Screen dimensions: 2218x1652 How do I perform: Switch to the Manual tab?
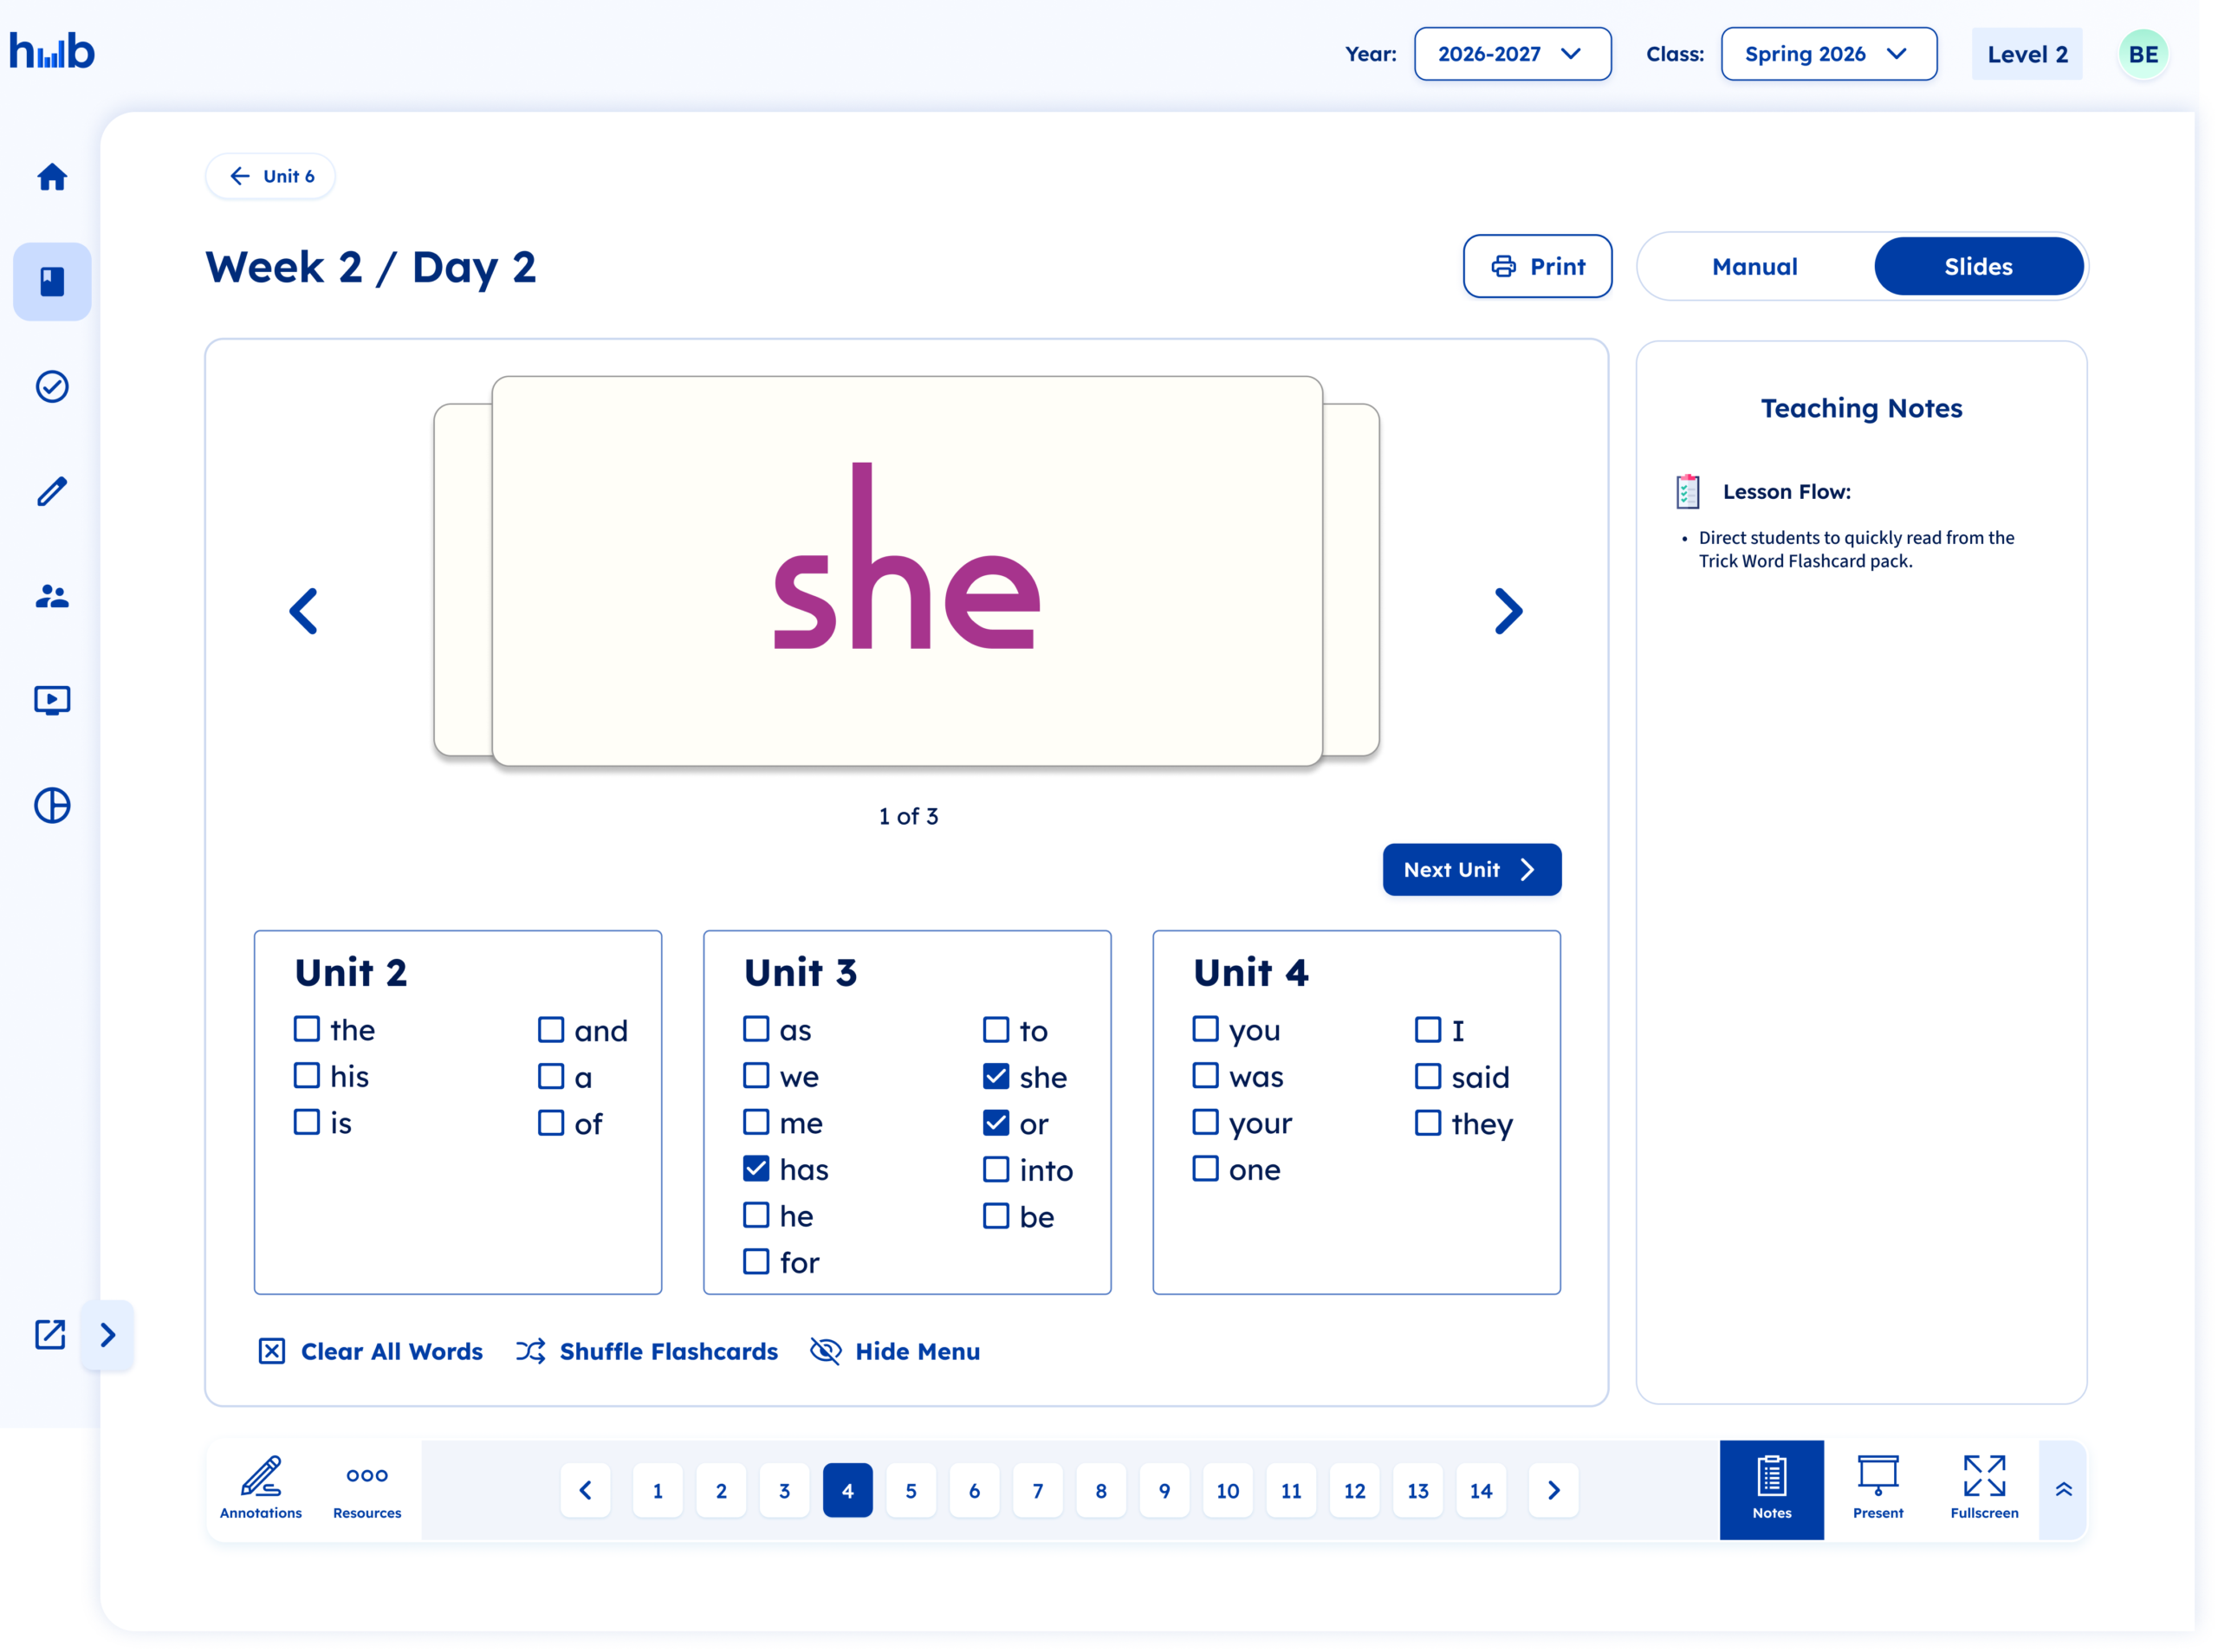tap(1754, 266)
